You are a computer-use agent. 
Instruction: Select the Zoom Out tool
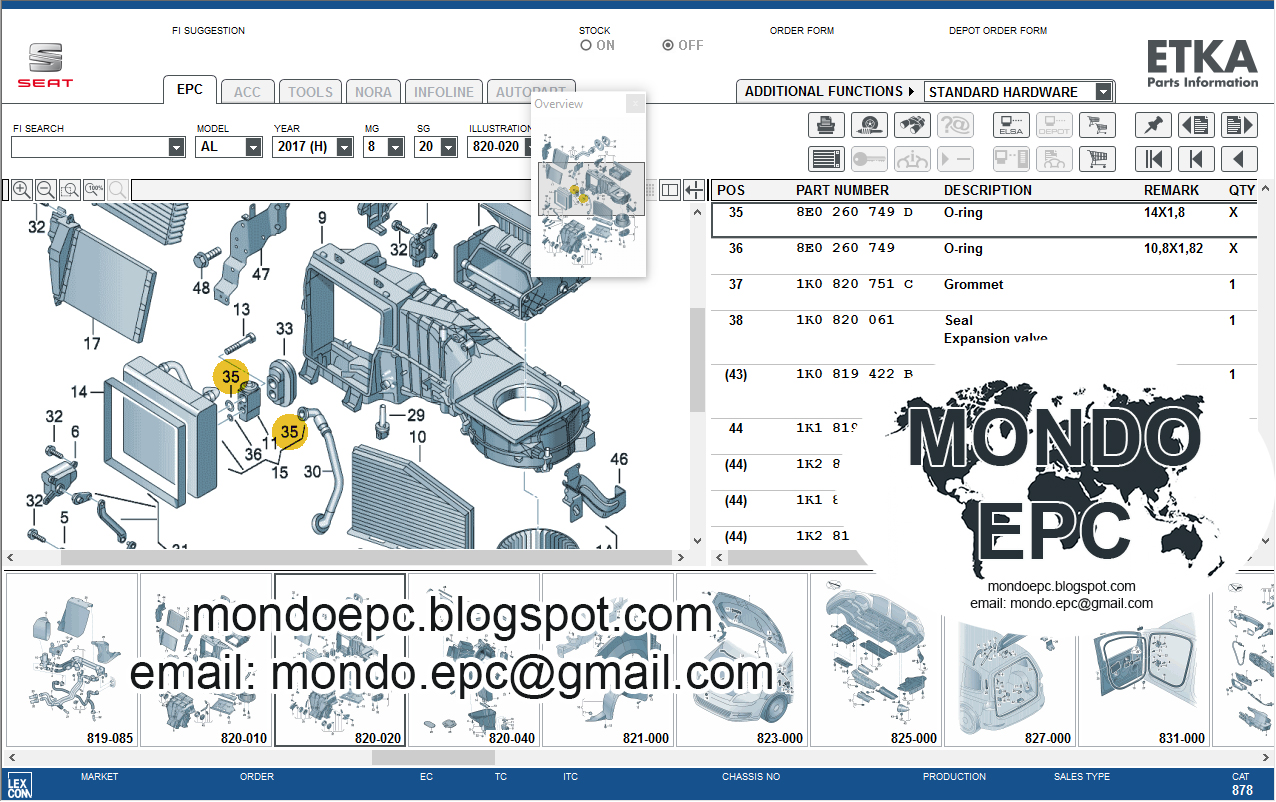click(x=45, y=189)
